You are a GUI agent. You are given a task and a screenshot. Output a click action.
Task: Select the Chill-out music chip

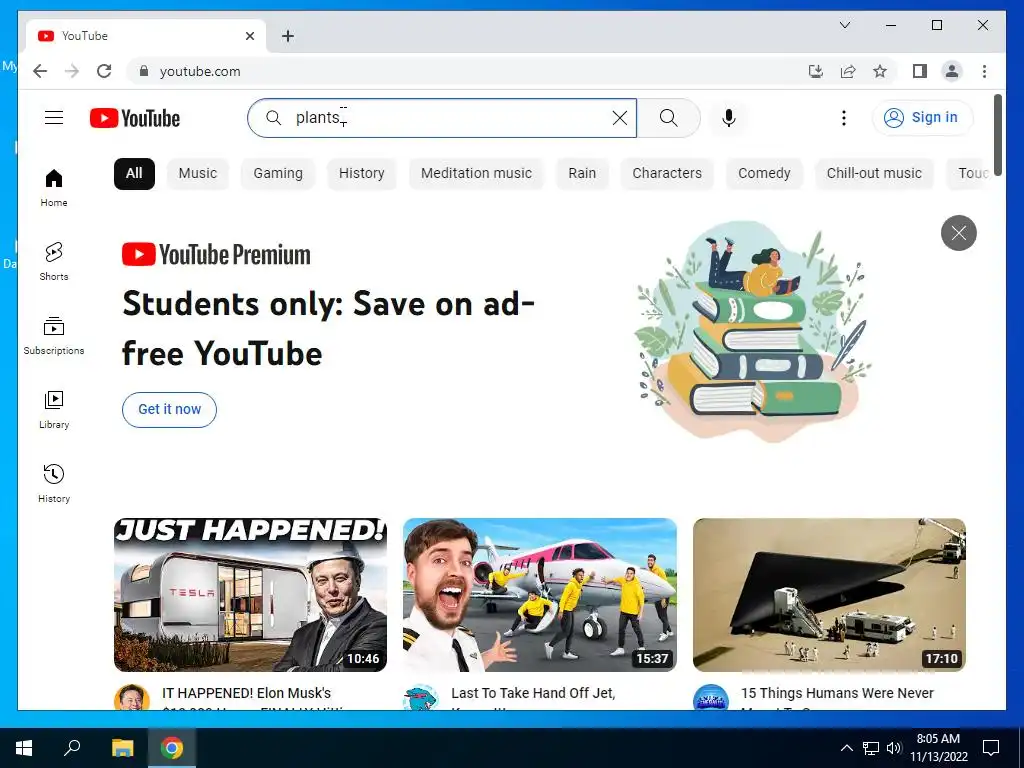pyautogui.click(x=874, y=174)
